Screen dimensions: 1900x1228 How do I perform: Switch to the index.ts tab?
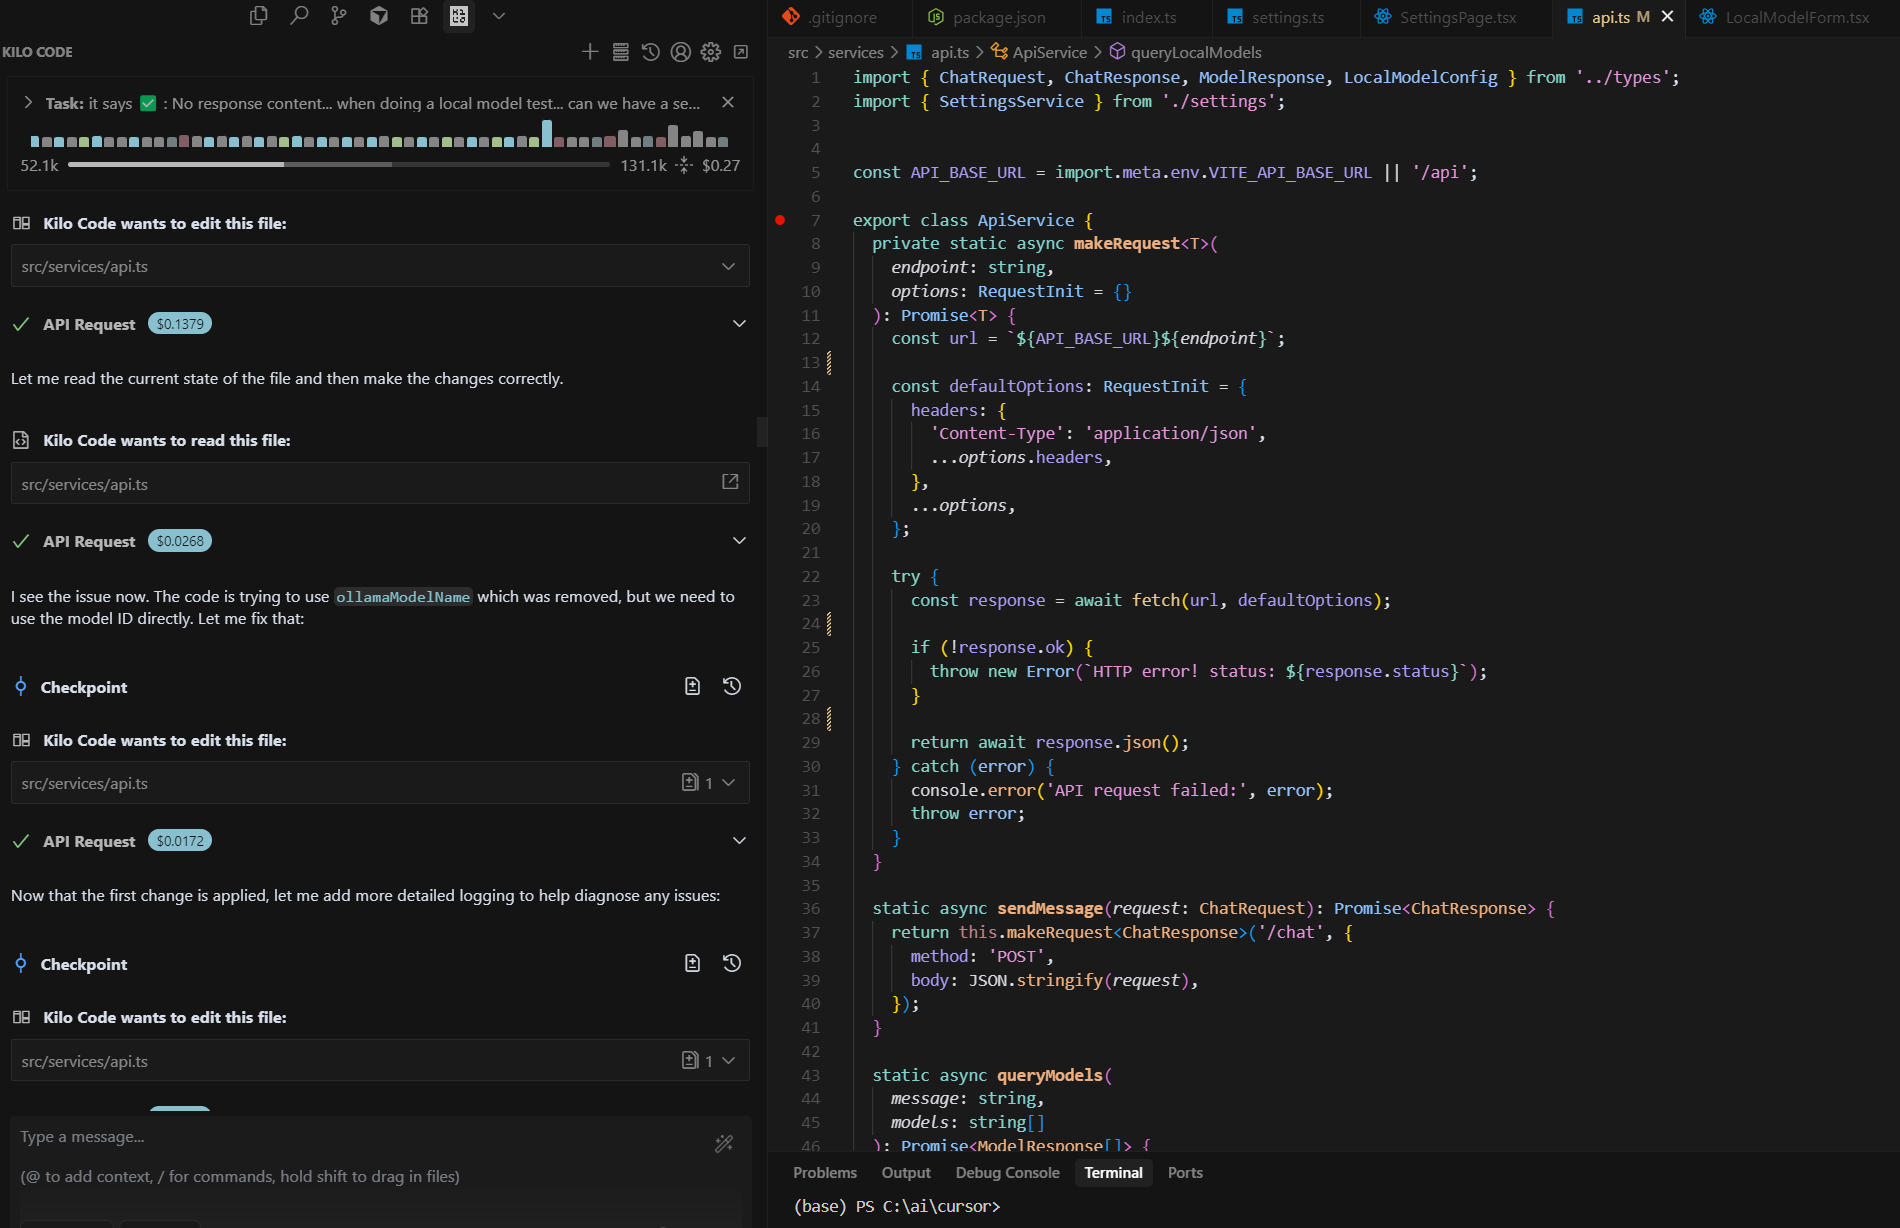(1146, 17)
